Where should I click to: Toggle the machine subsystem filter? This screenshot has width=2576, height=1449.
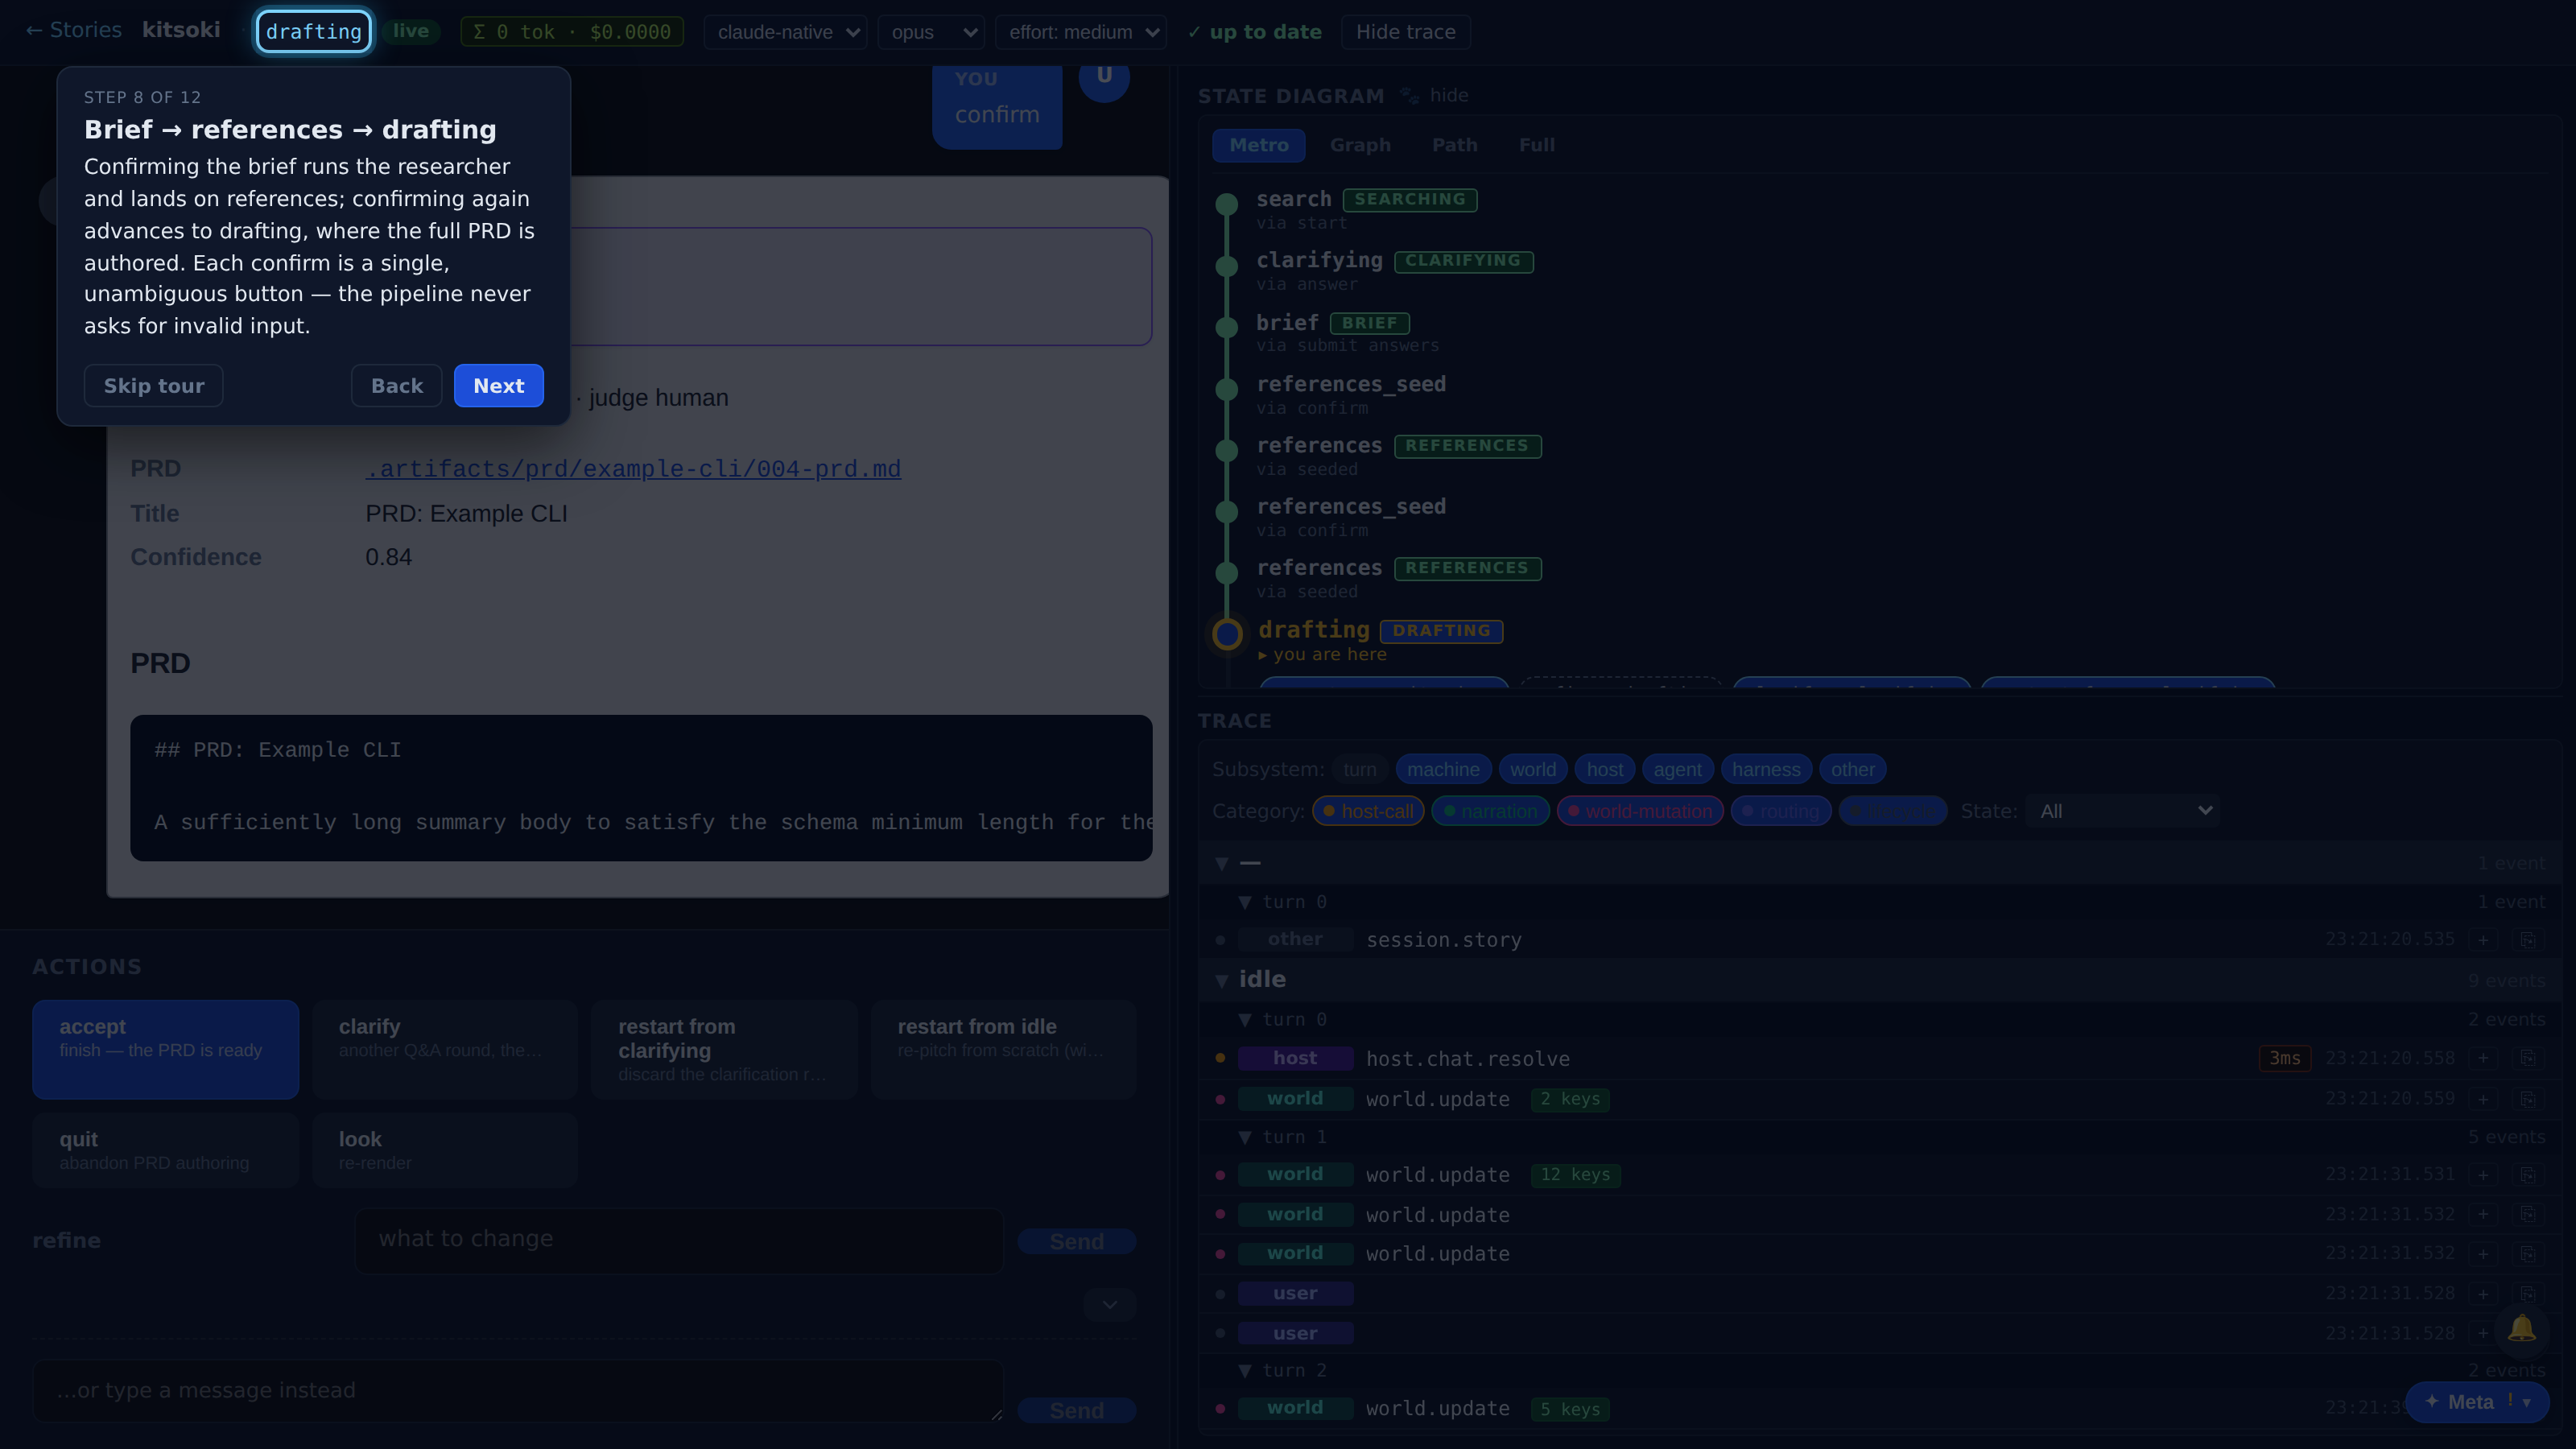click(x=1443, y=769)
